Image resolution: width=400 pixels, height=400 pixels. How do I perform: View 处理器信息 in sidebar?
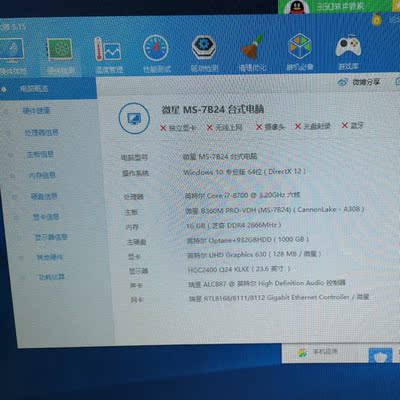pyautogui.click(x=41, y=133)
